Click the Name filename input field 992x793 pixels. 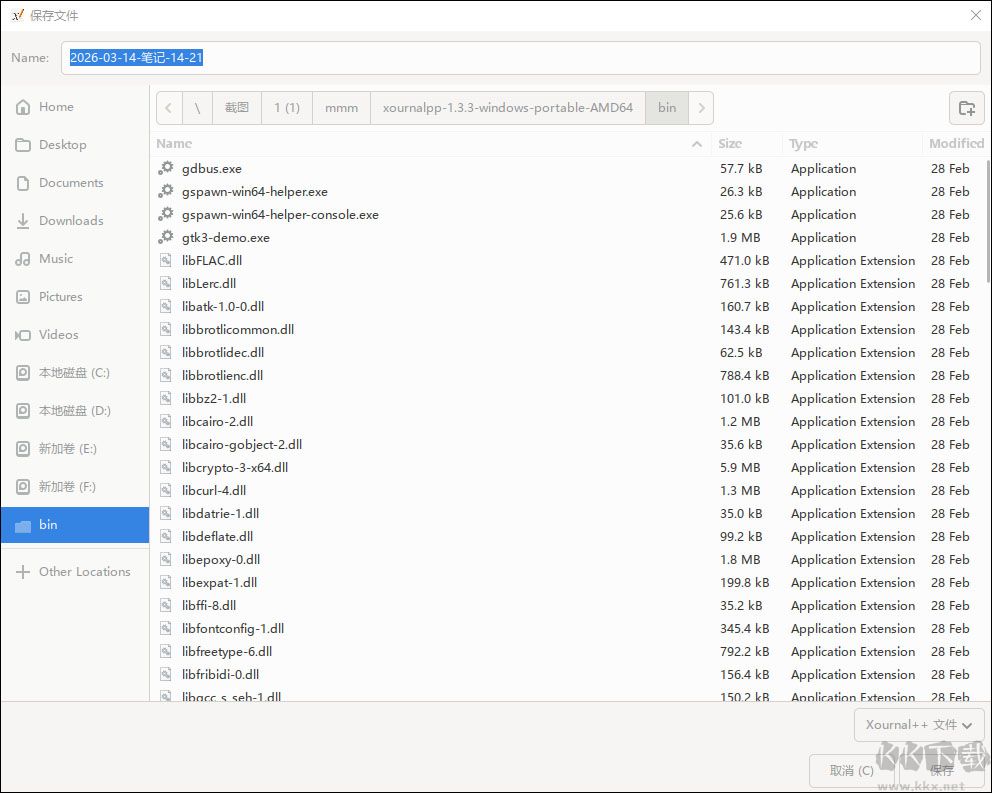click(521, 58)
